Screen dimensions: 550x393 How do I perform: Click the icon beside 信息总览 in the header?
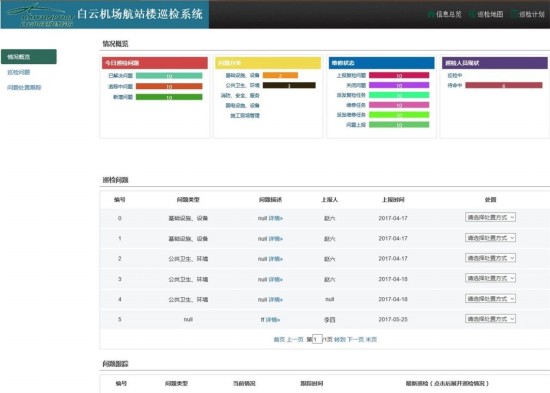point(431,14)
